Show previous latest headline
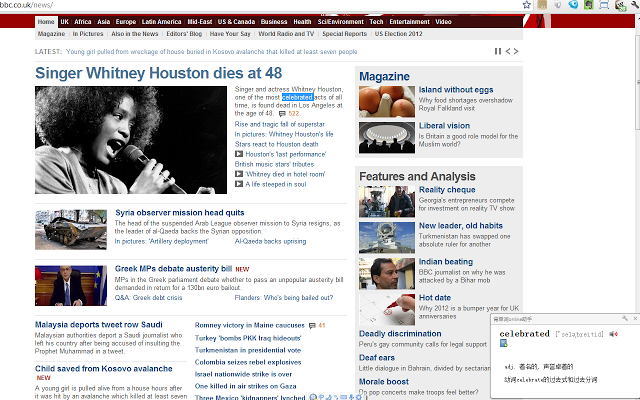This screenshot has width=640, height=400. [x=508, y=51]
